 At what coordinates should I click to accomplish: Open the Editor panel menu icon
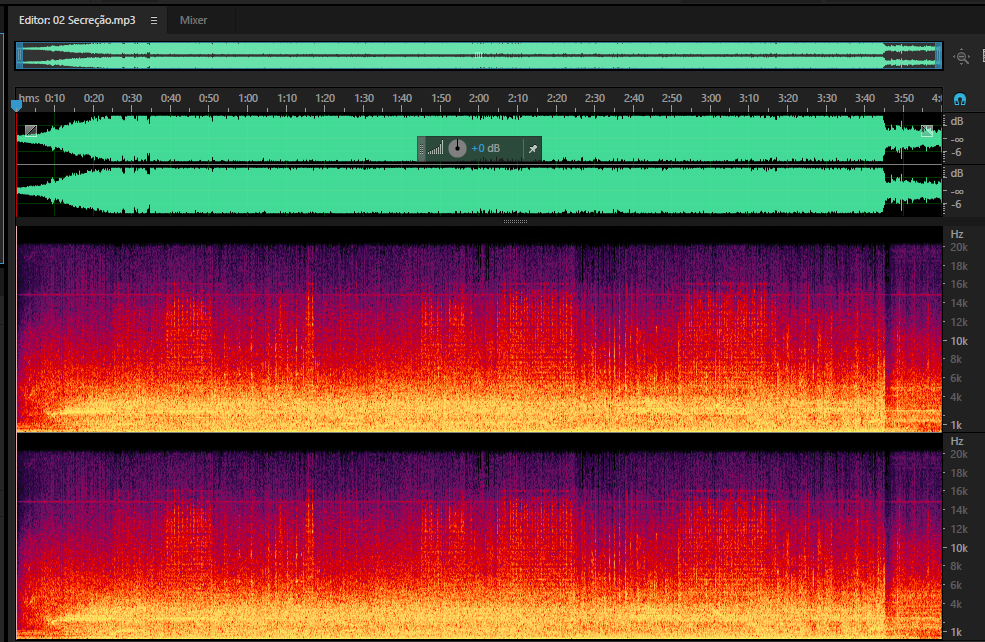click(154, 20)
